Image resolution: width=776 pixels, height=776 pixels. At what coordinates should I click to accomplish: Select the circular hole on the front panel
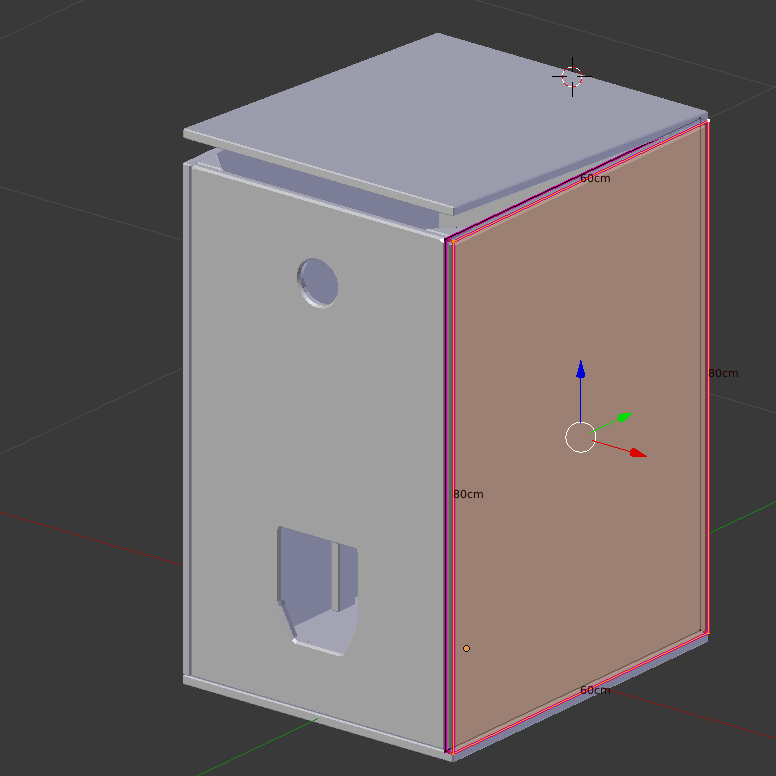click(x=318, y=283)
